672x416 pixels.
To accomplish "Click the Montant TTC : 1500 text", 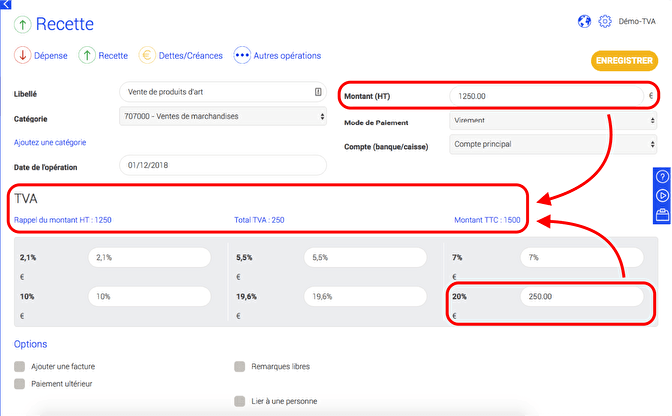I will point(487,220).
